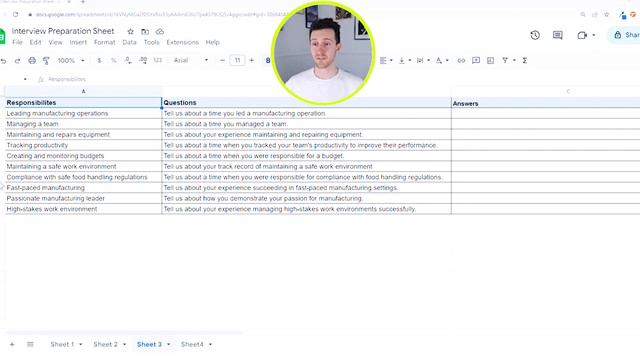The height and width of the screenshot is (360, 640).
Task: Click the redo arrow in the toolbar
Action: [x=17, y=61]
